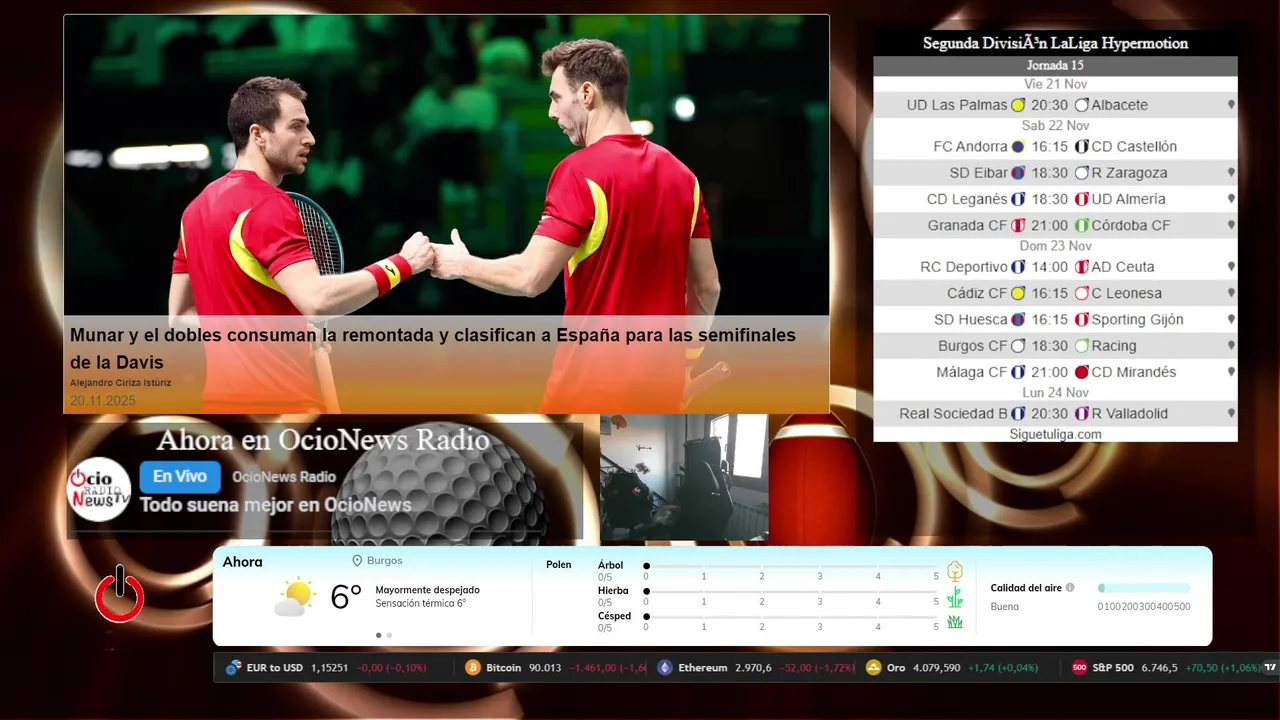Click the Árbol pollen tree icon
Screen dimensions: 1280x720
tap(955, 571)
